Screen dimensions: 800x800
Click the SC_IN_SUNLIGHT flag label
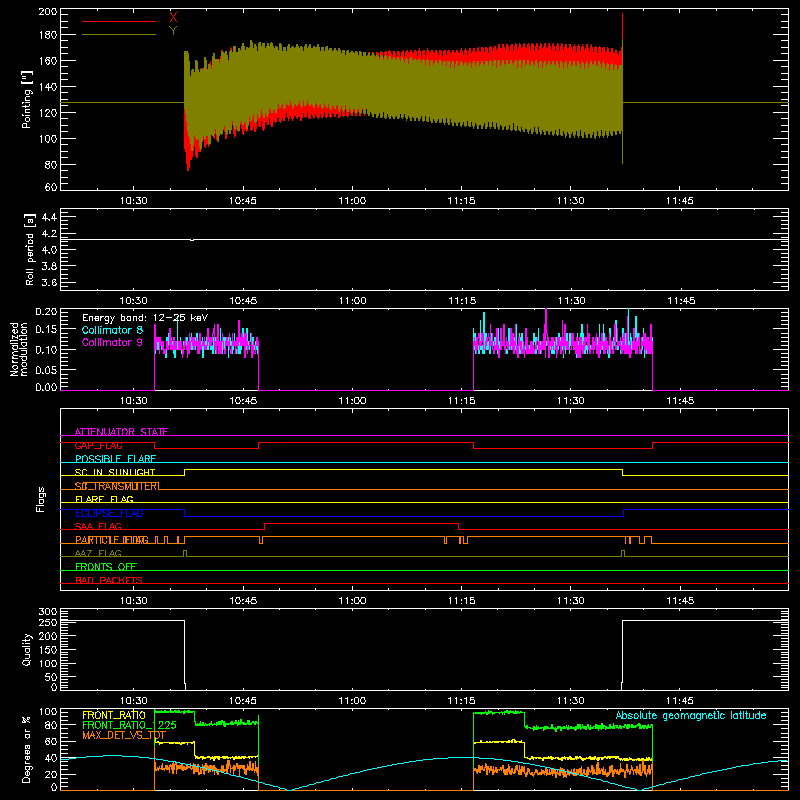pyautogui.click(x=115, y=472)
